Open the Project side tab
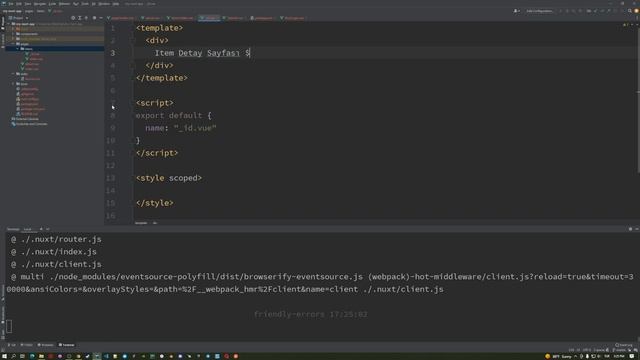Image resolution: width=640 pixels, height=360 pixels. (x=3, y=24)
